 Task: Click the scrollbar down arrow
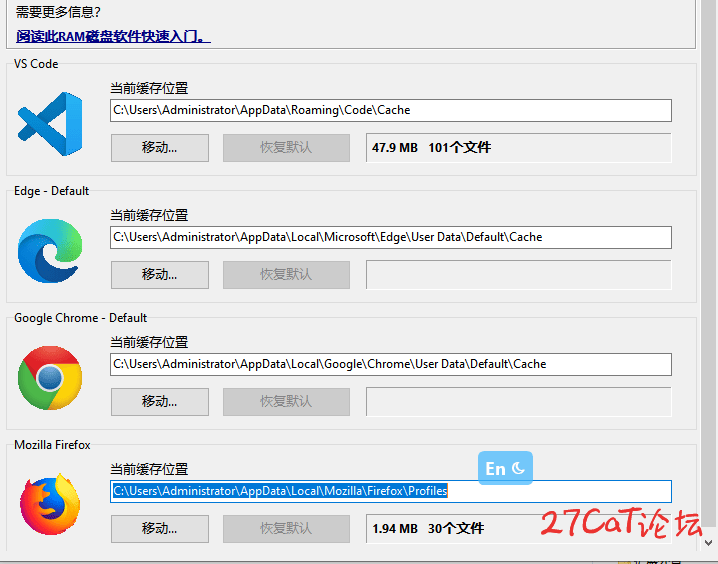708,543
